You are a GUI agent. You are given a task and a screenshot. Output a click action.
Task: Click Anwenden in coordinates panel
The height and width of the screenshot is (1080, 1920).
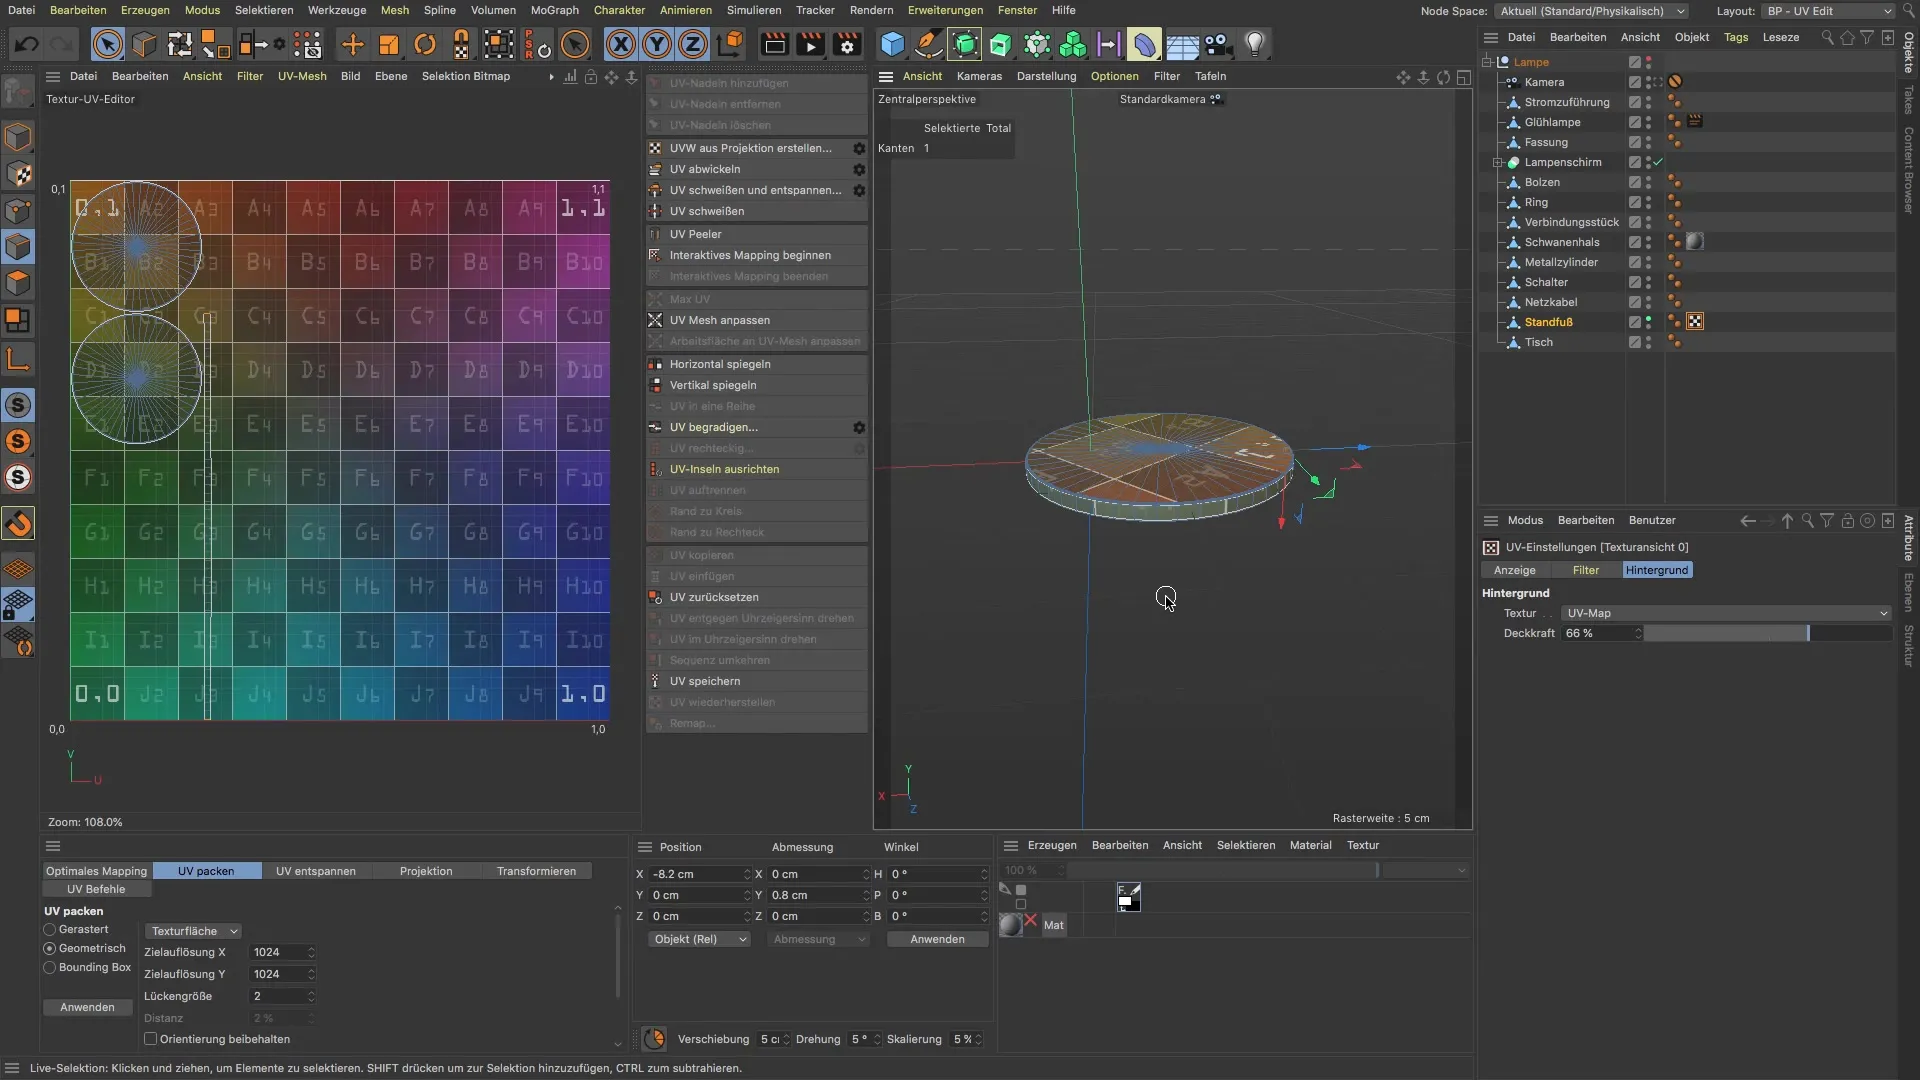pos(938,939)
